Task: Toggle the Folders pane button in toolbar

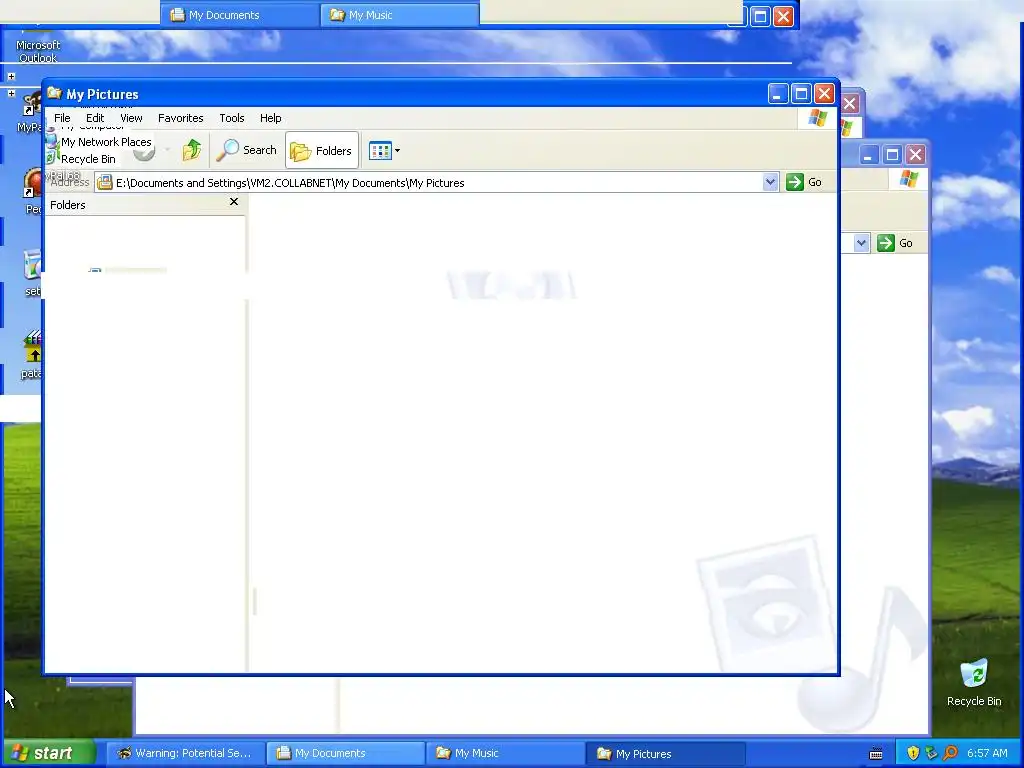Action: tap(321, 151)
